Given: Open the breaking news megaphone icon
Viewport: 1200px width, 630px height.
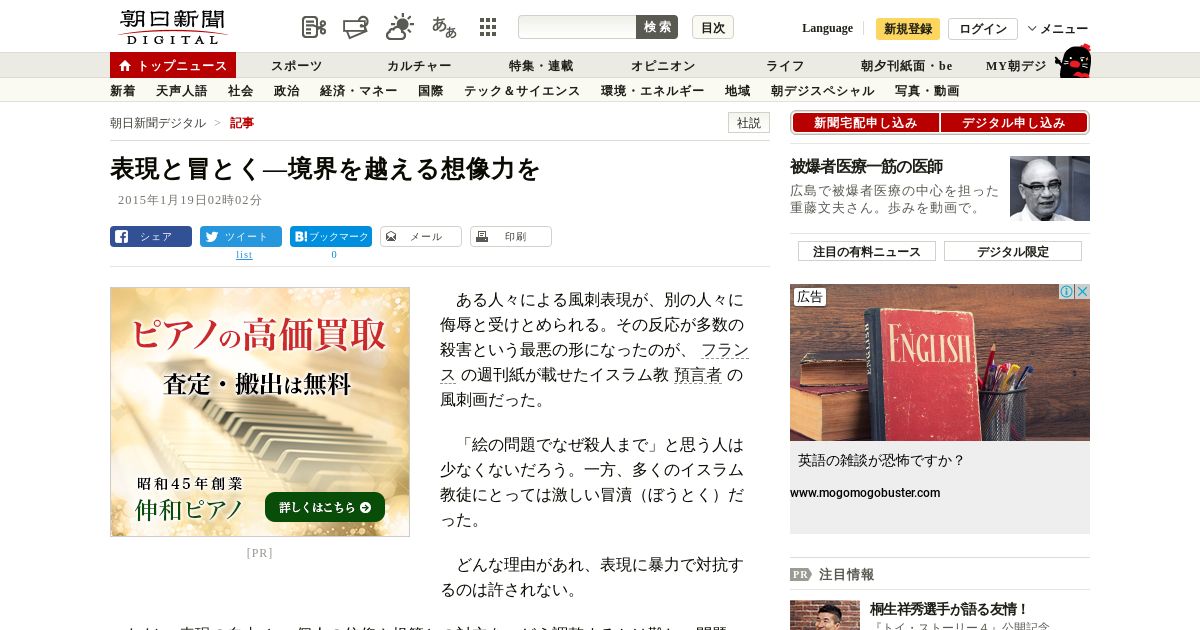Looking at the screenshot, I should (x=356, y=27).
